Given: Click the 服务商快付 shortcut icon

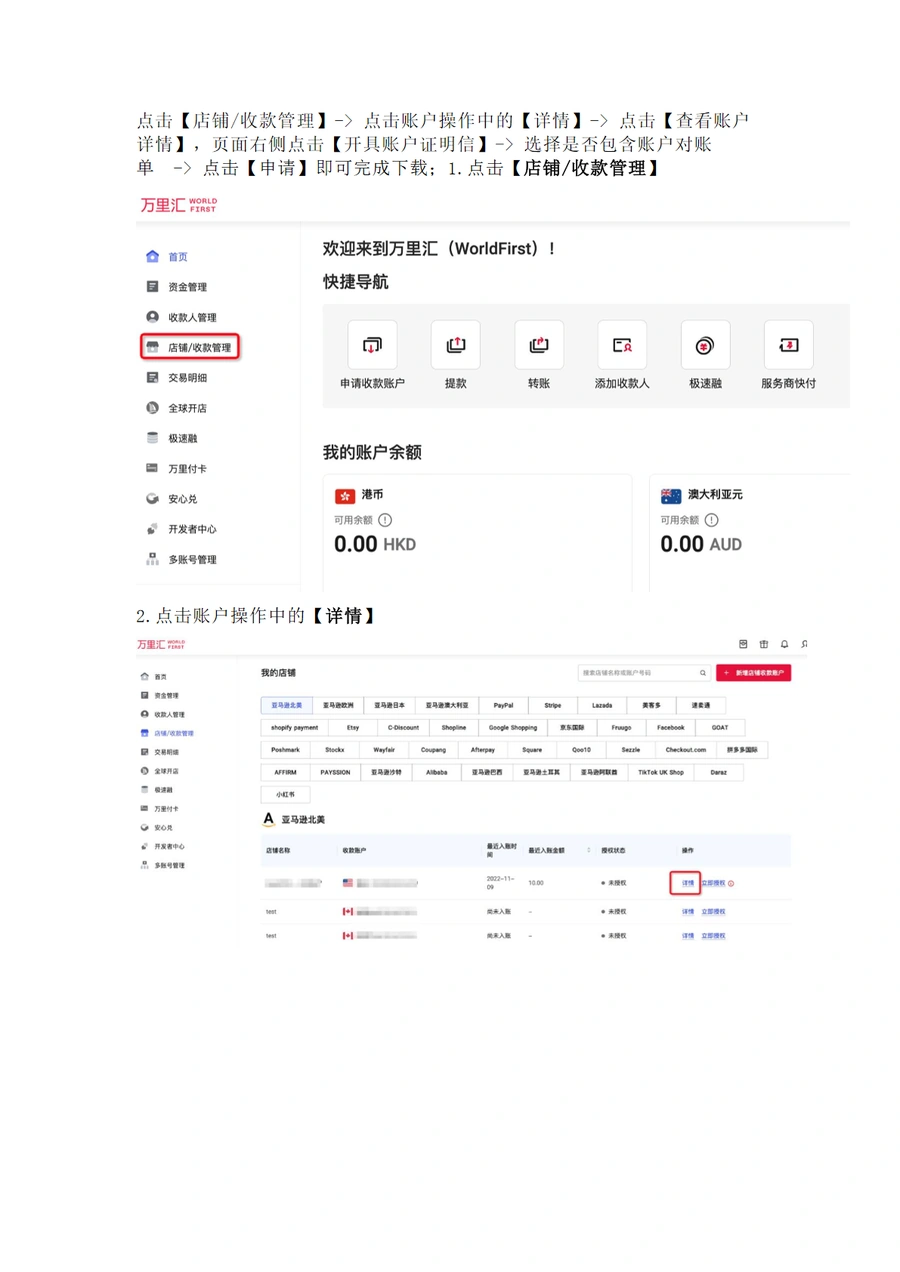Looking at the screenshot, I should [788, 345].
